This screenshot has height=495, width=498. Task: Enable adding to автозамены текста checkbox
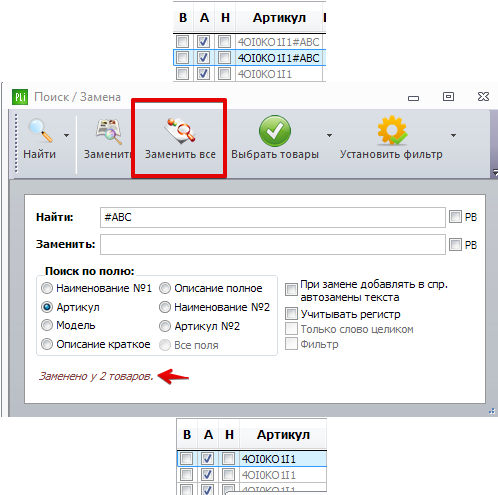[291, 289]
